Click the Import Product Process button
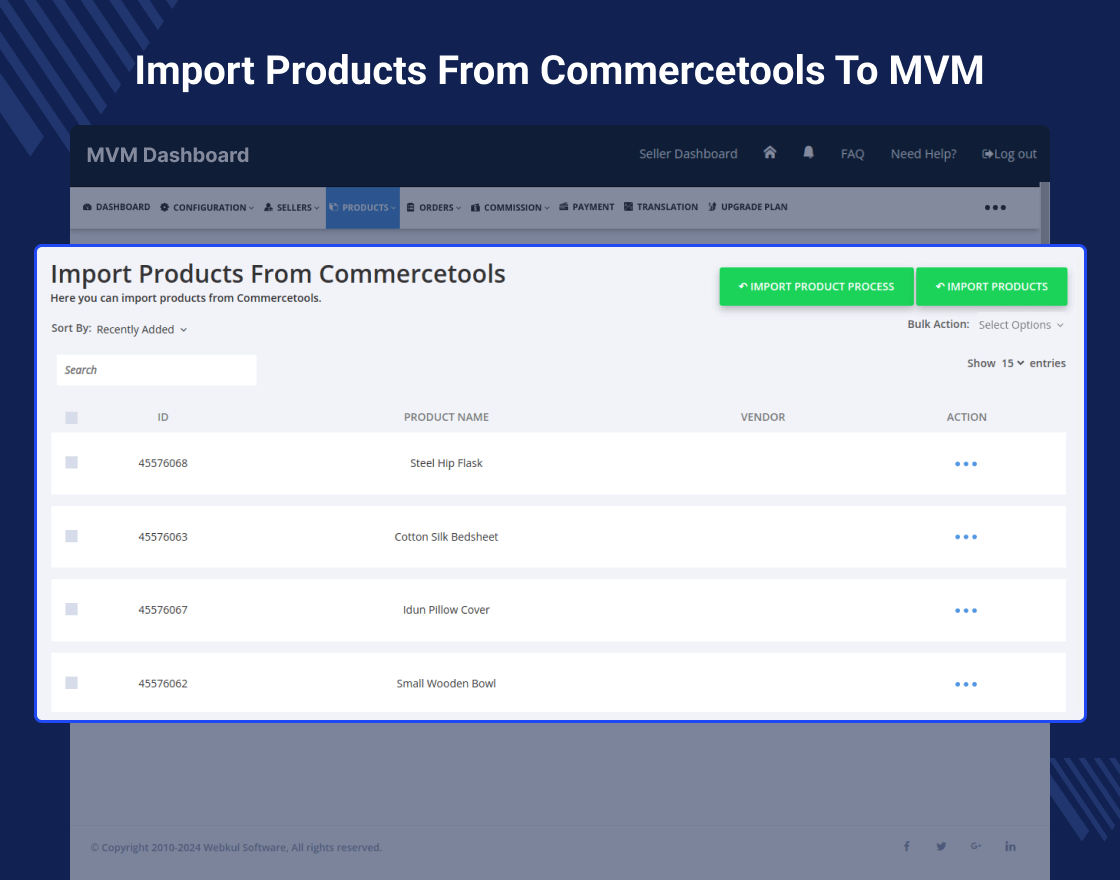 [x=816, y=286]
